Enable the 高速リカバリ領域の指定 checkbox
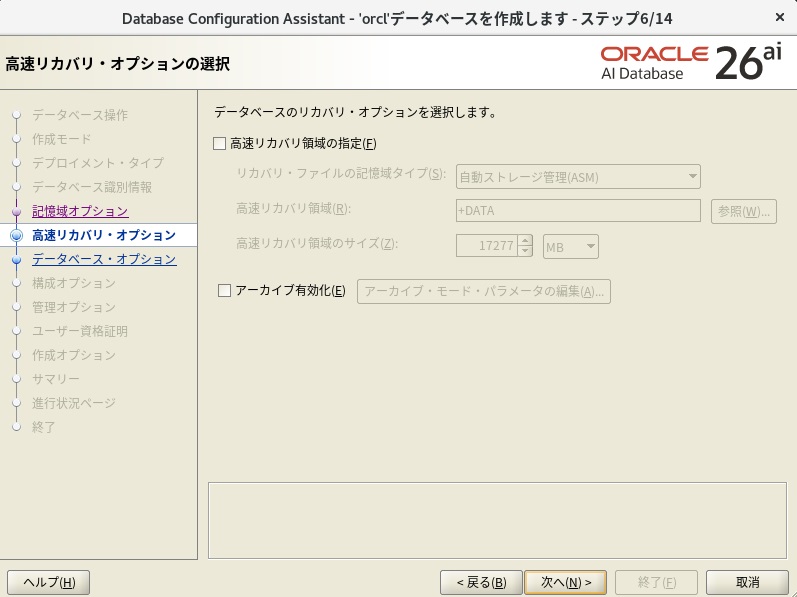Screen dimensions: 797x597 pyautogui.click(x=219, y=144)
